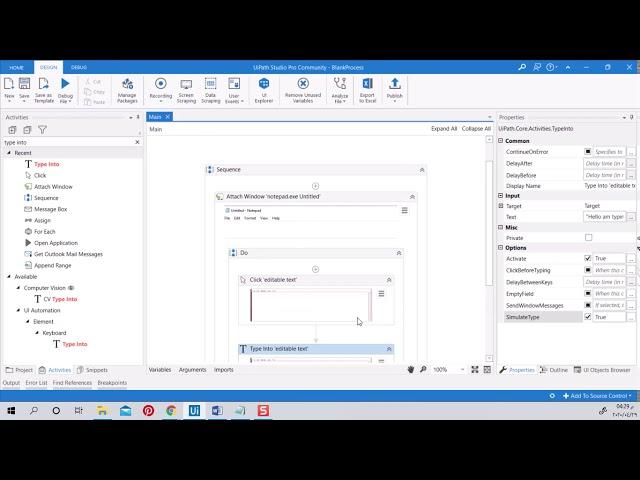Click Add To Source Control
The height and width of the screenshot is (480, 640).
tap(597, 396)
